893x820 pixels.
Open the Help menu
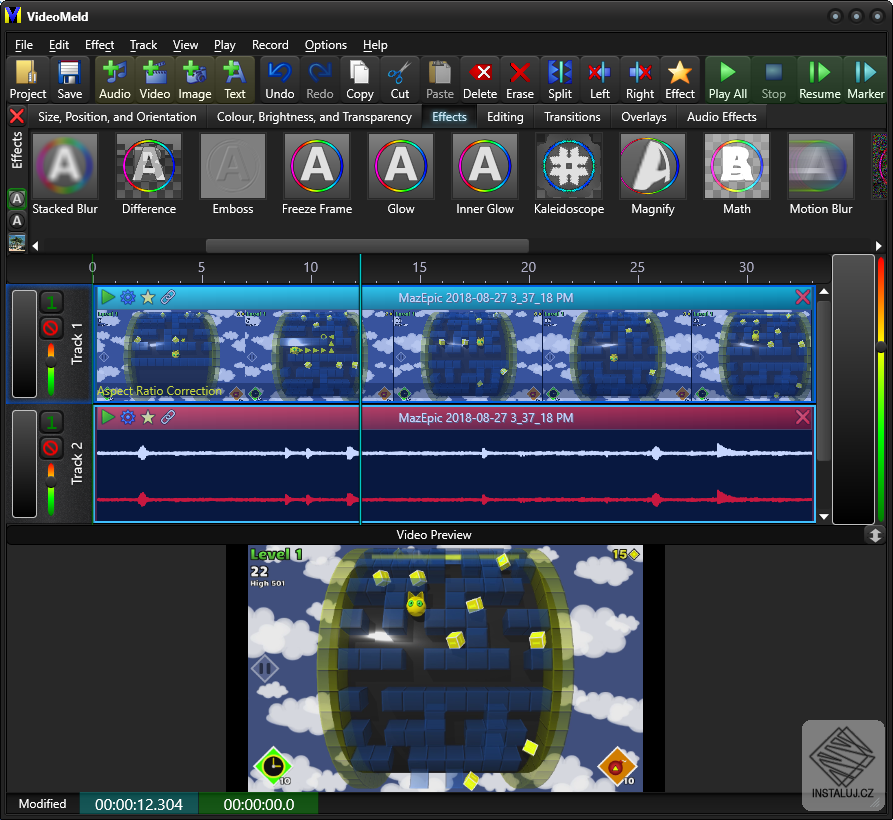point(375,45)
